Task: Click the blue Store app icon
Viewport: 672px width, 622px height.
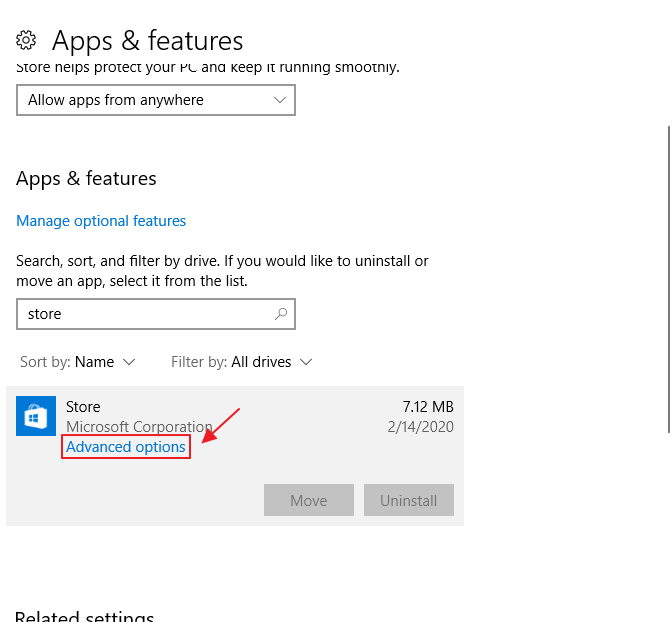Action: [36, 416]
